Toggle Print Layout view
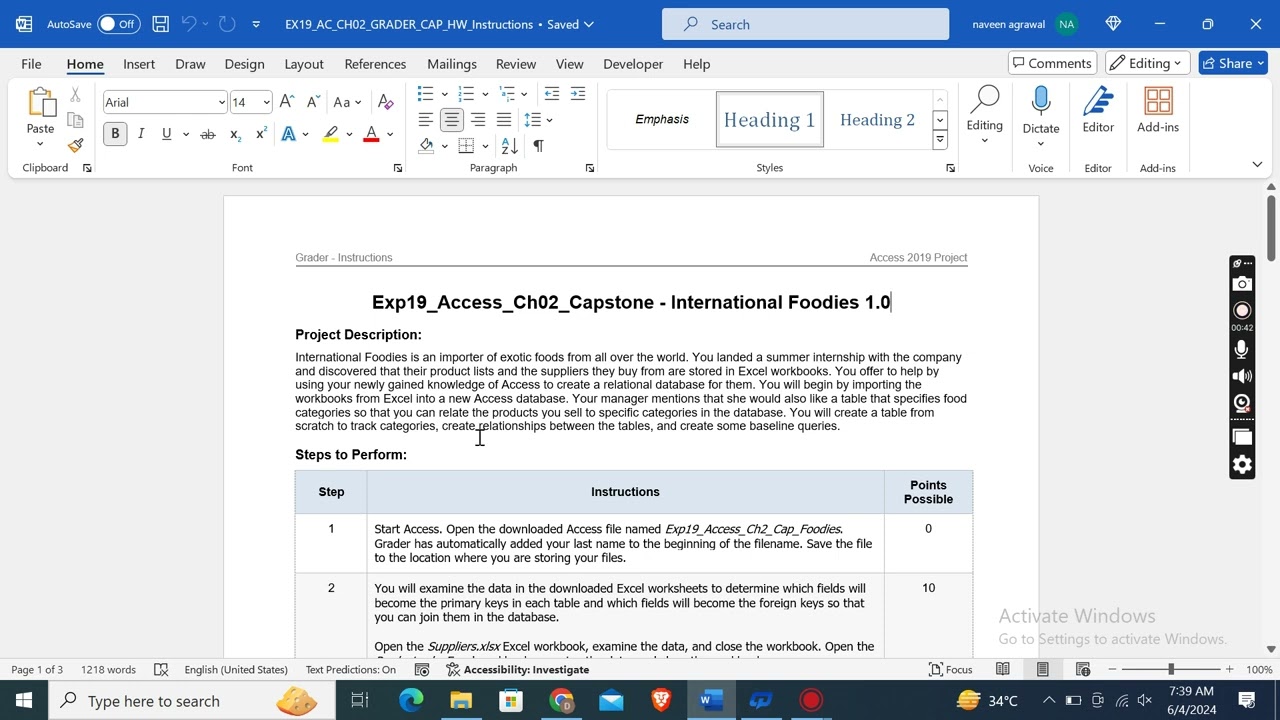Image resolution: width=1280 pixels, height=720 pixels. pos(1042,669)
